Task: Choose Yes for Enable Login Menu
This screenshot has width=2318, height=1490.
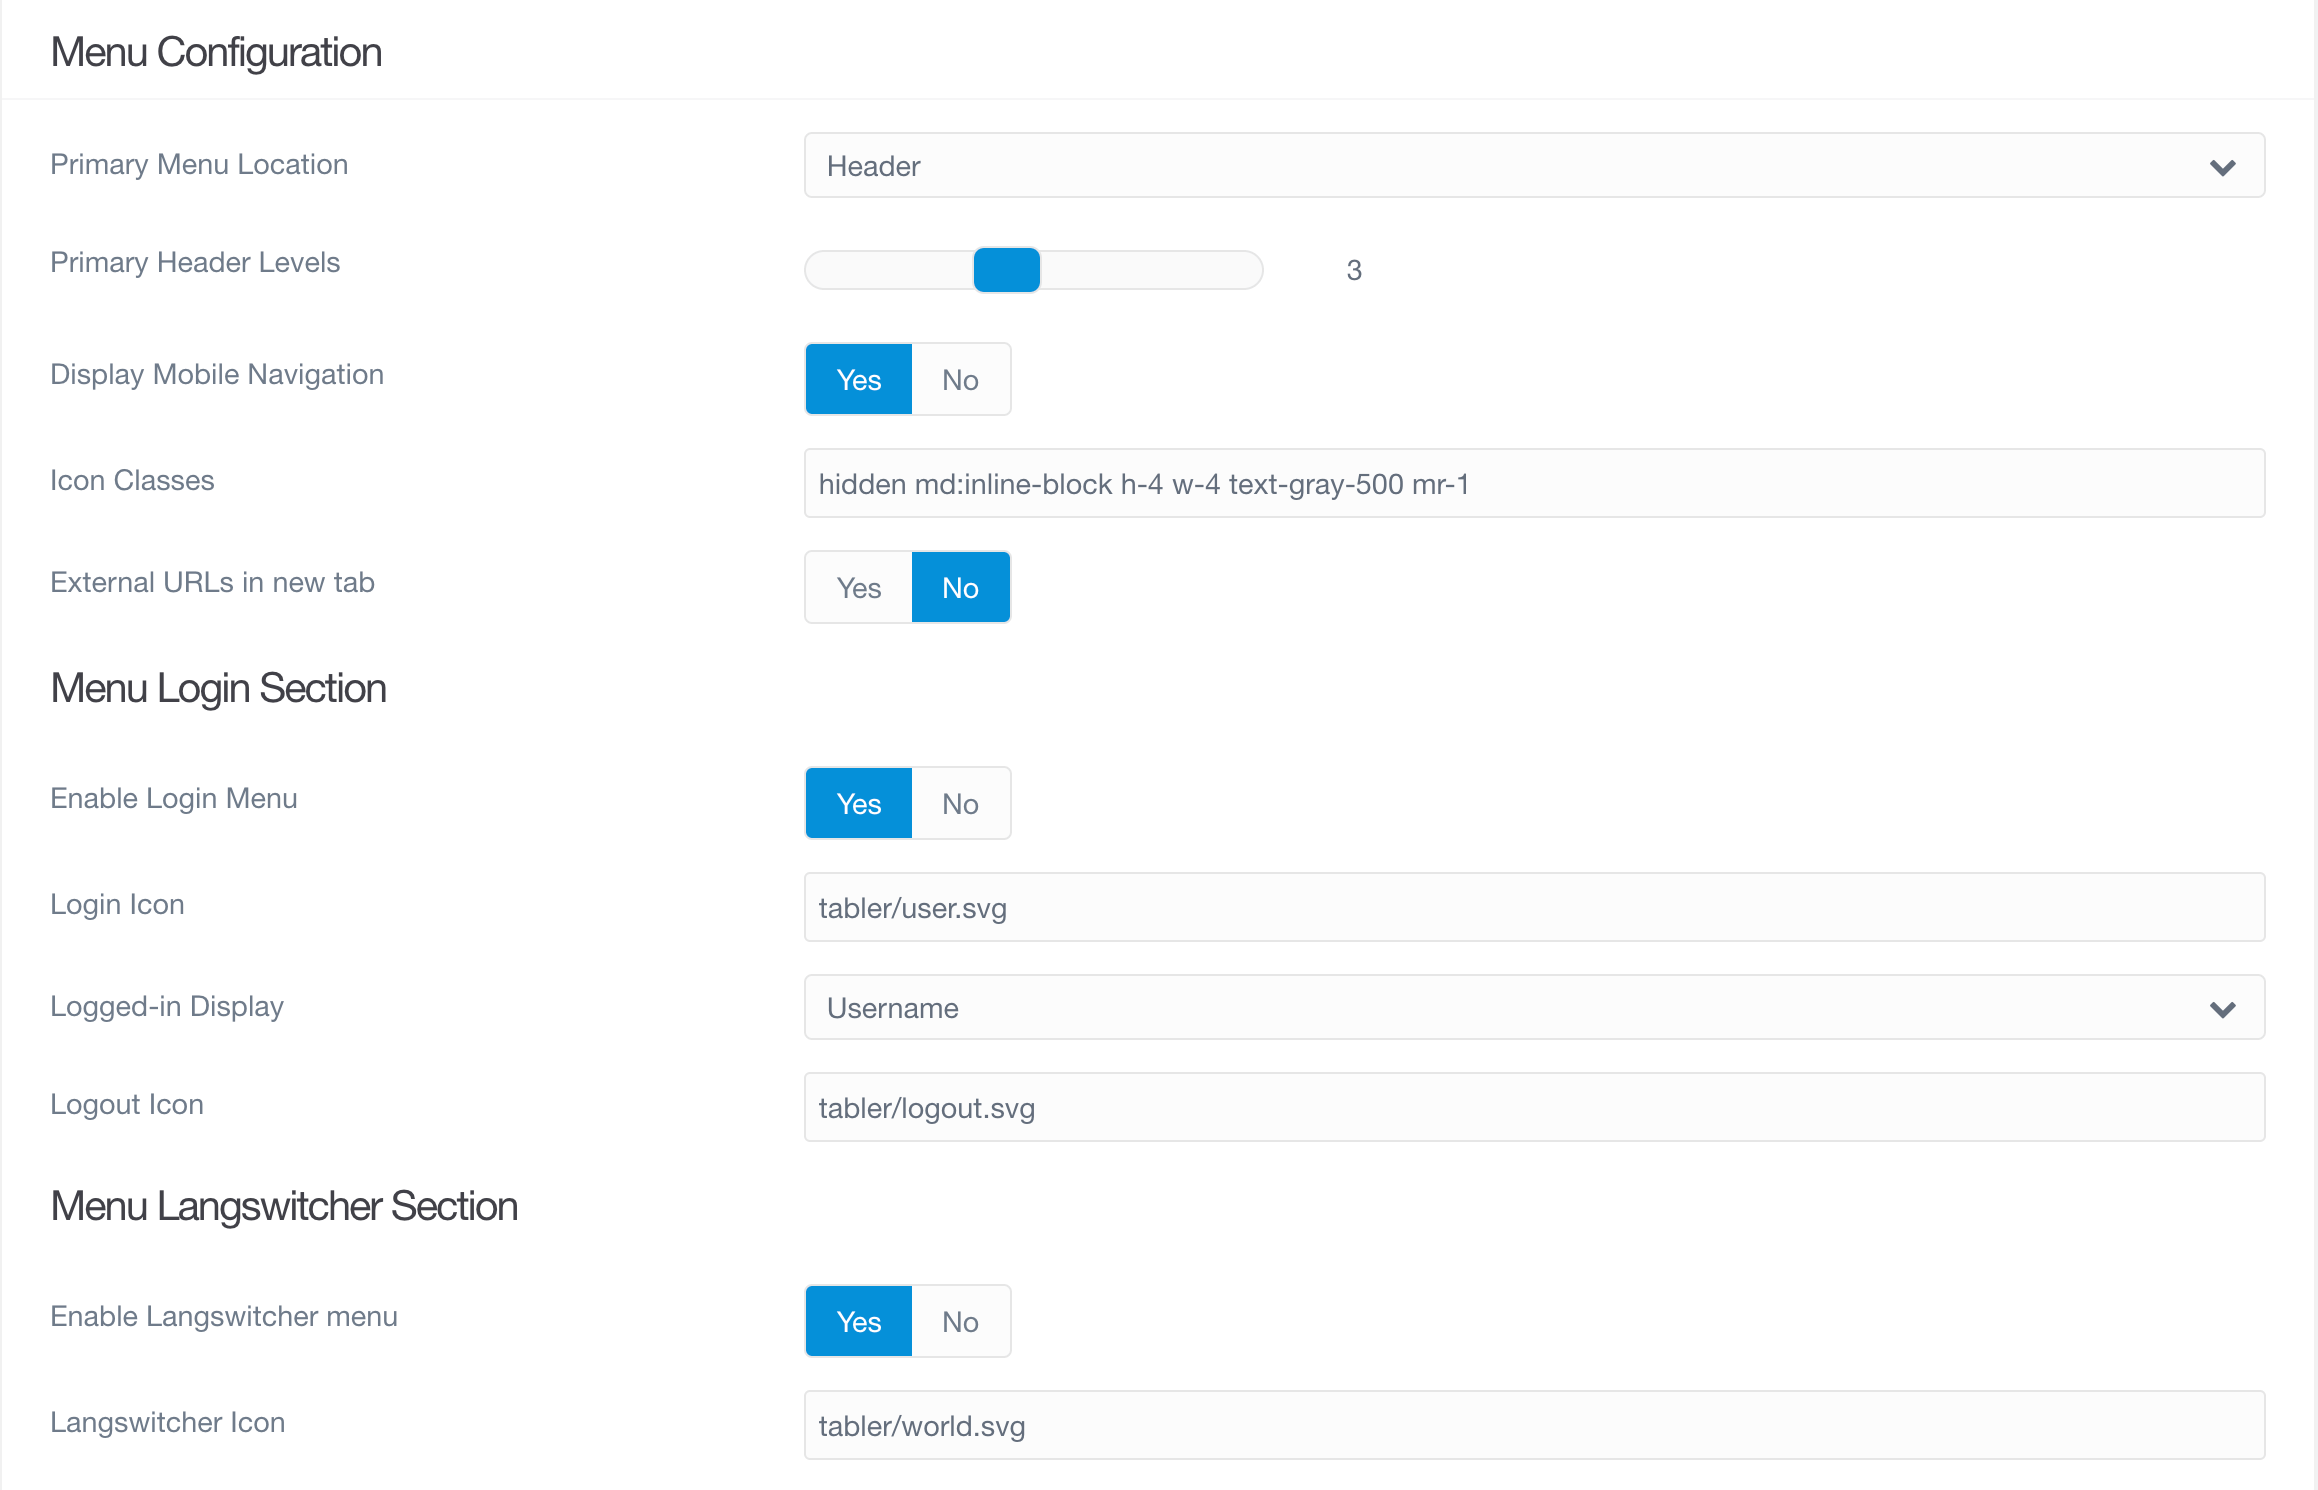Action: (x=859, y=803)
